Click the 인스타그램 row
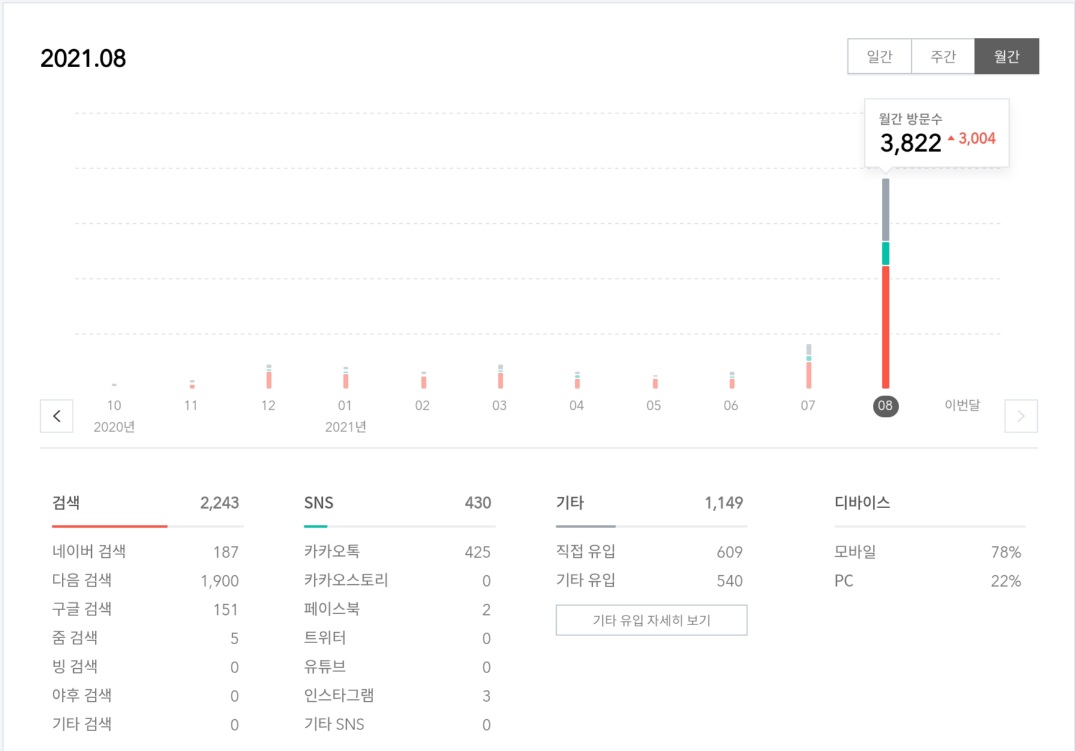This screenshot has width=1075, height=751. pyautogui.click(x=398, y=695)
